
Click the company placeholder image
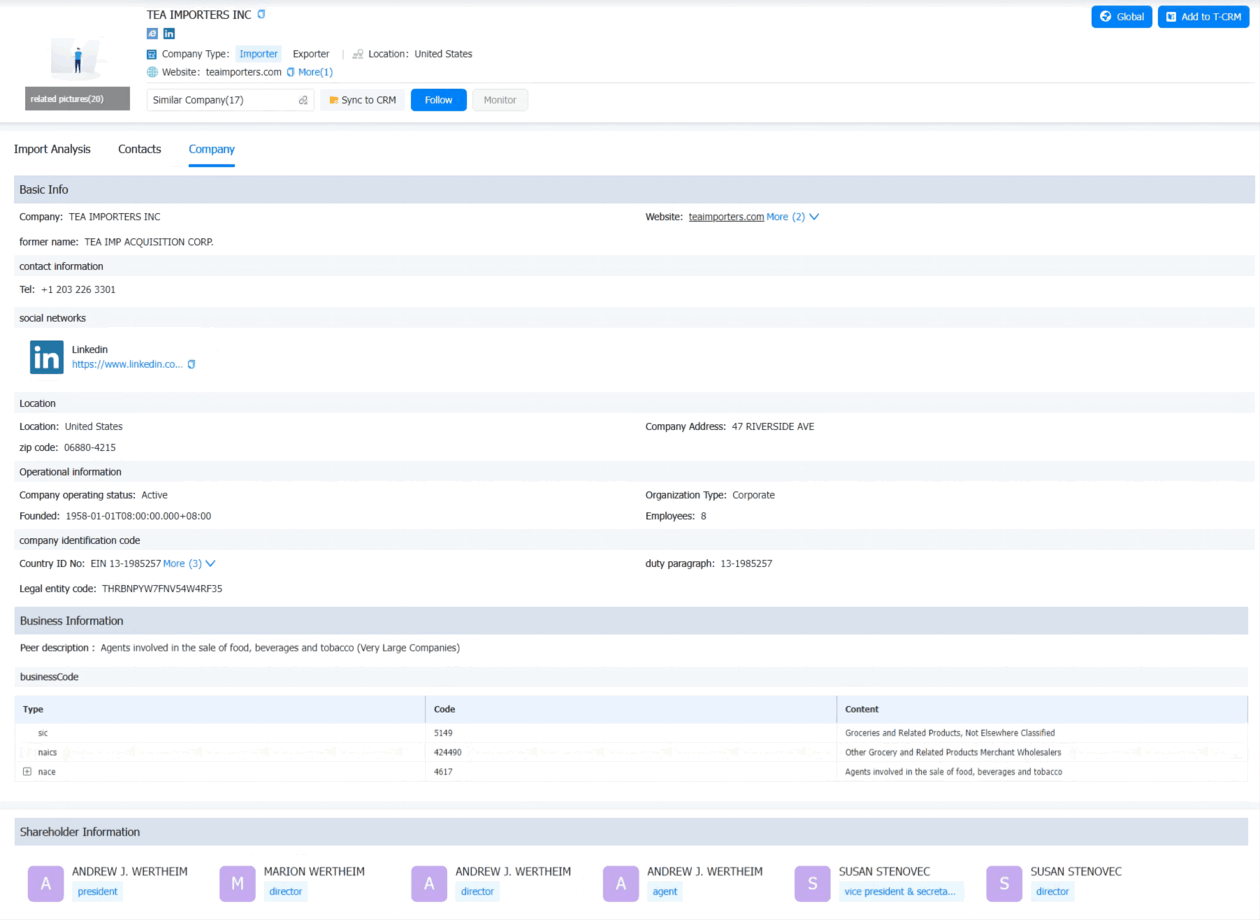point(78,58)
